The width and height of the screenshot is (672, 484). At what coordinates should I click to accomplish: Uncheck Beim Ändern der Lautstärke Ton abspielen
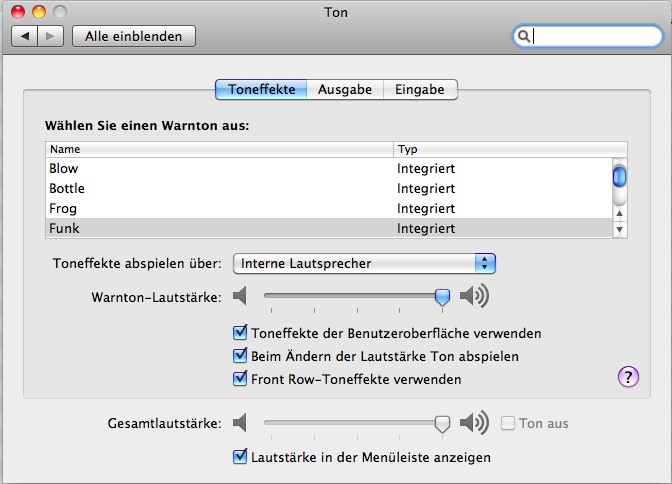click(240, 355)
